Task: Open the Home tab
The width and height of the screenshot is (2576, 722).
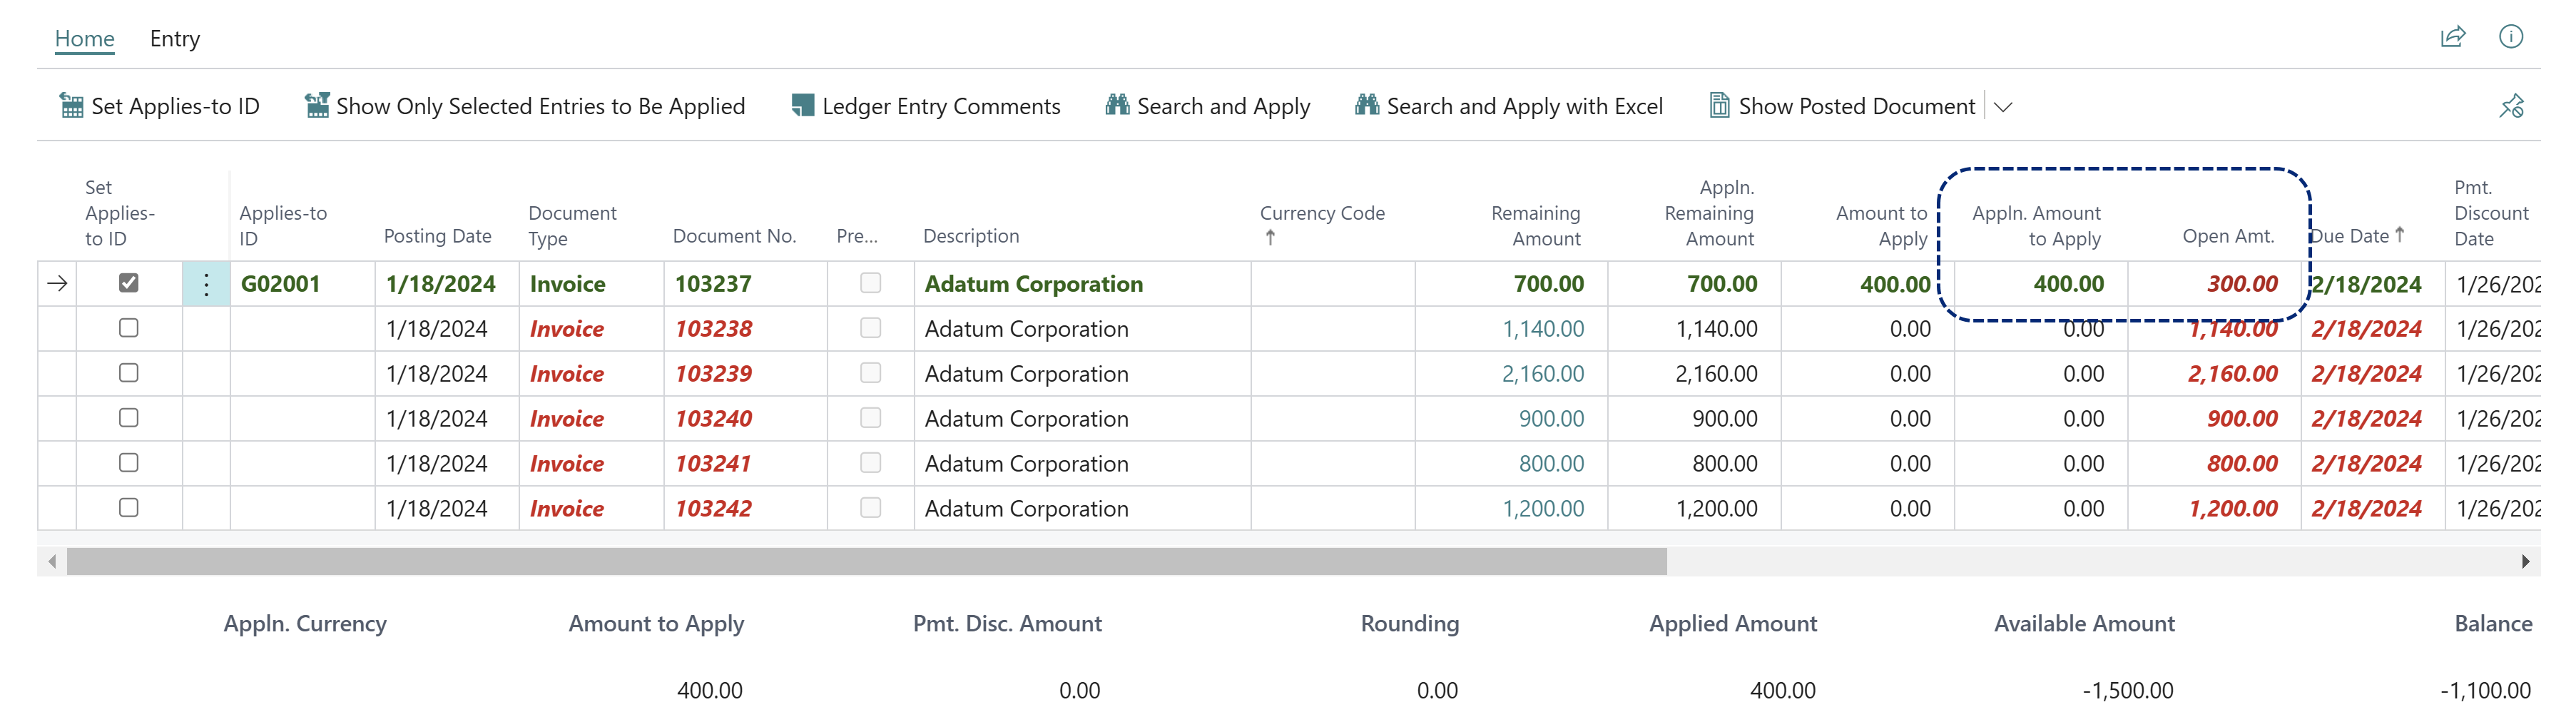Action: click(x=84, y=39)
